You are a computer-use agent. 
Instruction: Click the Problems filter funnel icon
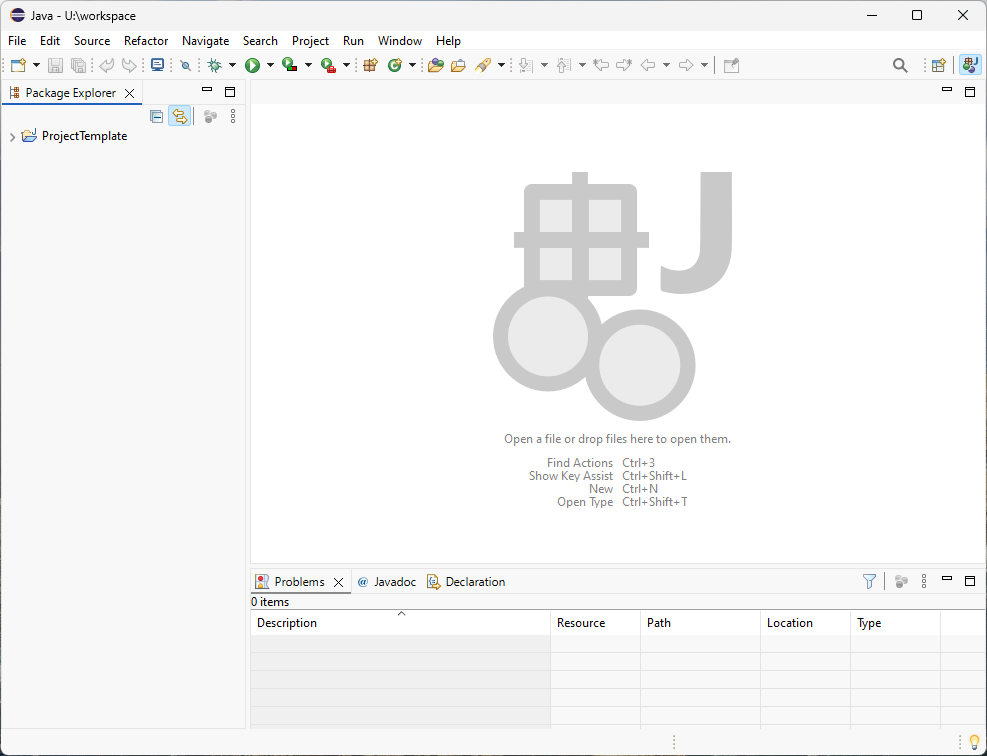click(869, 581)
